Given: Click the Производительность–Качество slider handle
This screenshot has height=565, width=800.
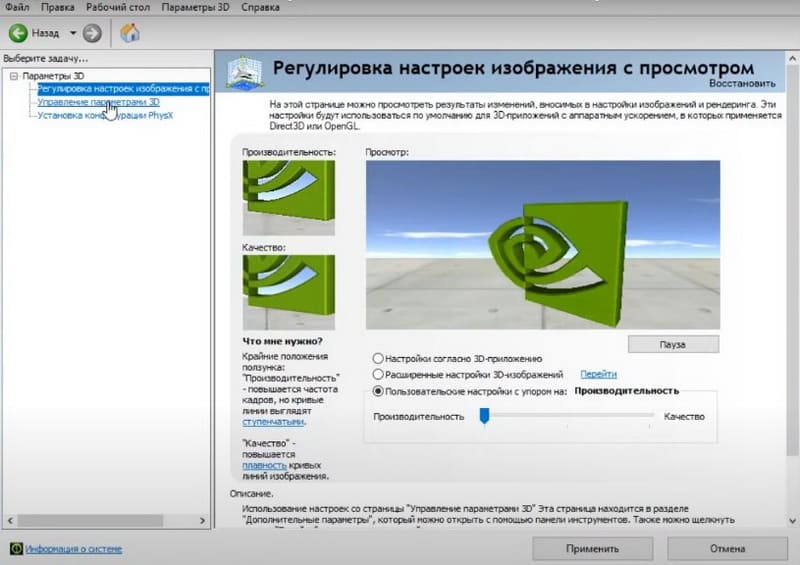Looking at the screenshot, I should click(x=483, y=416).
